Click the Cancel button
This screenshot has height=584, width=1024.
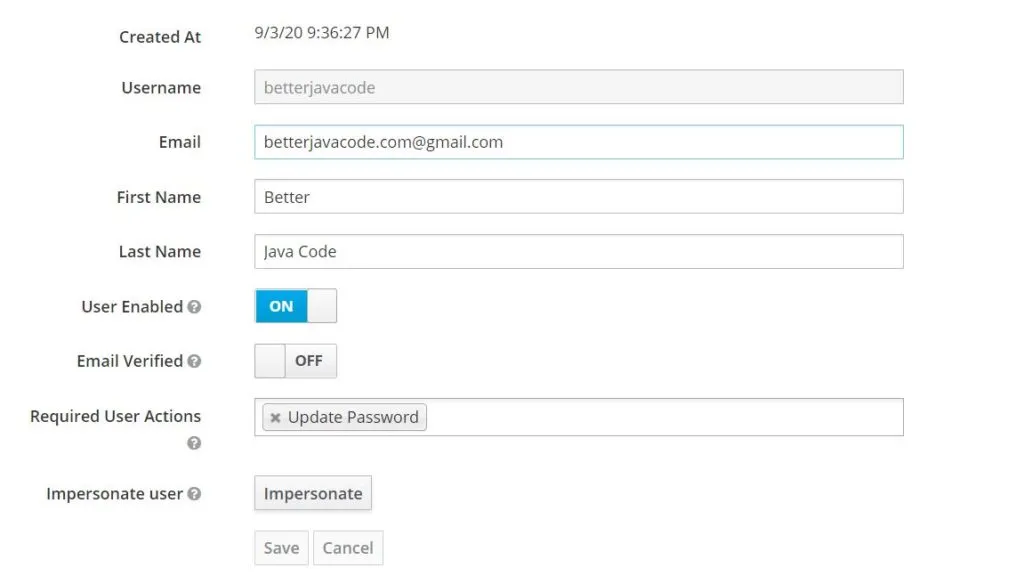pos(348,548)
